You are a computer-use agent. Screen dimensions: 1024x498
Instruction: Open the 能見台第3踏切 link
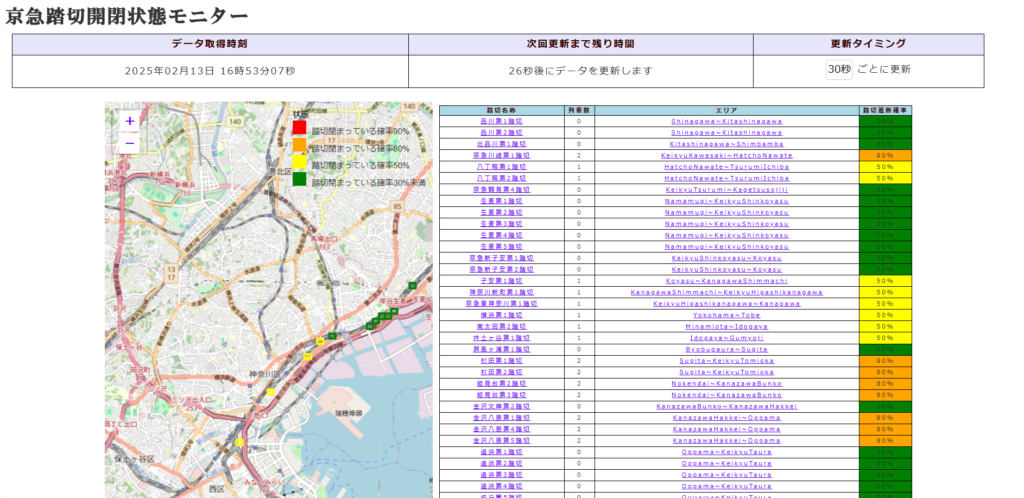tap(502, 395)
